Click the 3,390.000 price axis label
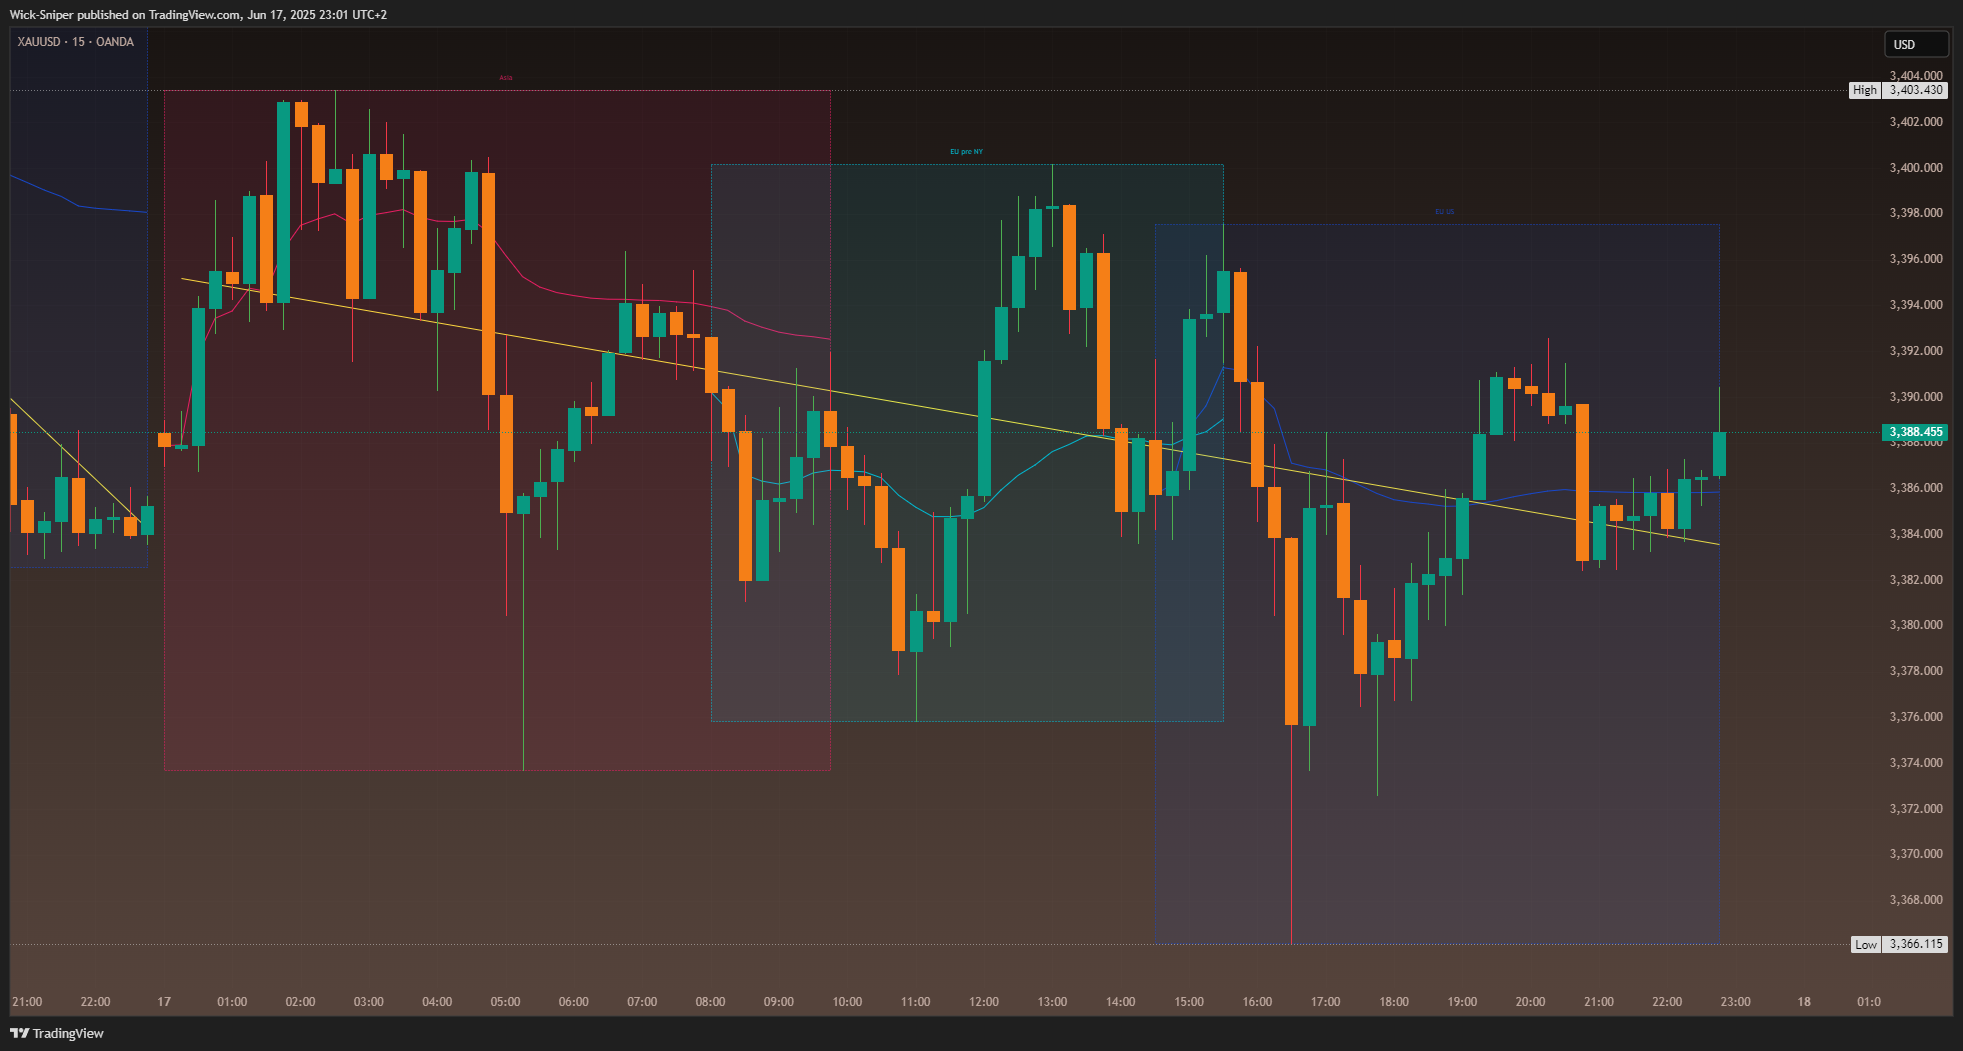The height and width of the screenshot is (1051, 1963). [1916, 397]
